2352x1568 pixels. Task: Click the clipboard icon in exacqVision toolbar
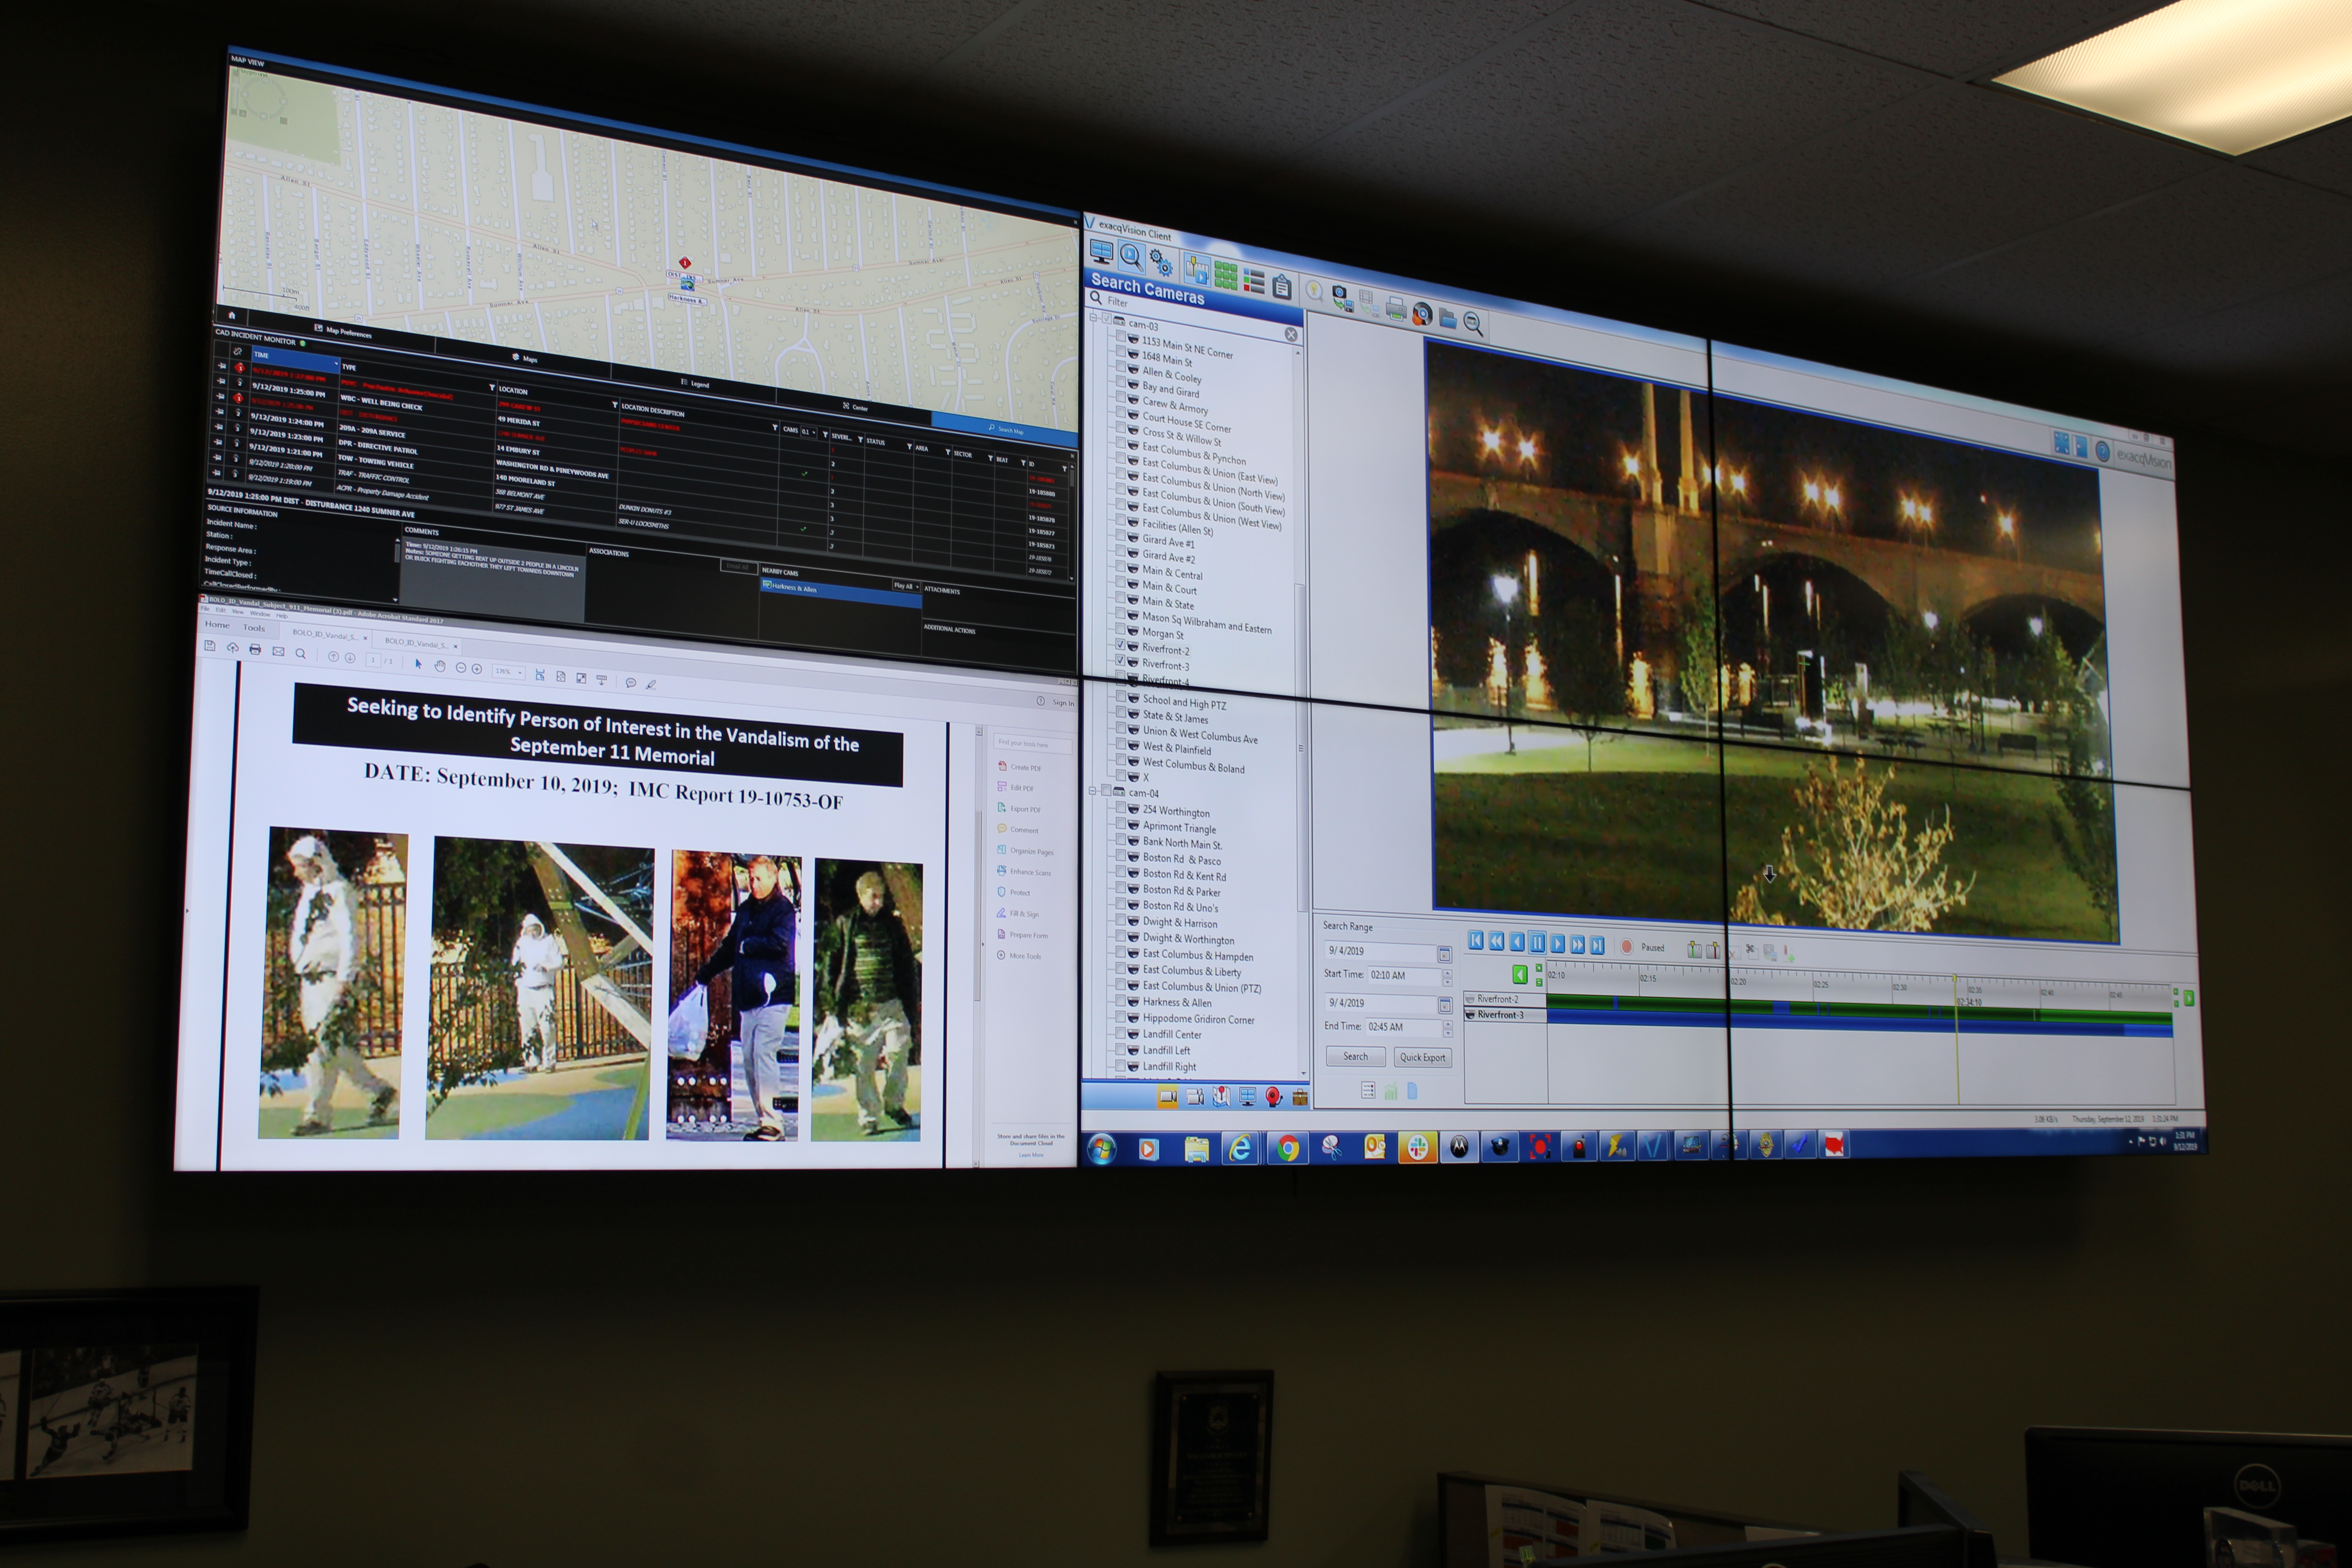[x=1282, y=287]
